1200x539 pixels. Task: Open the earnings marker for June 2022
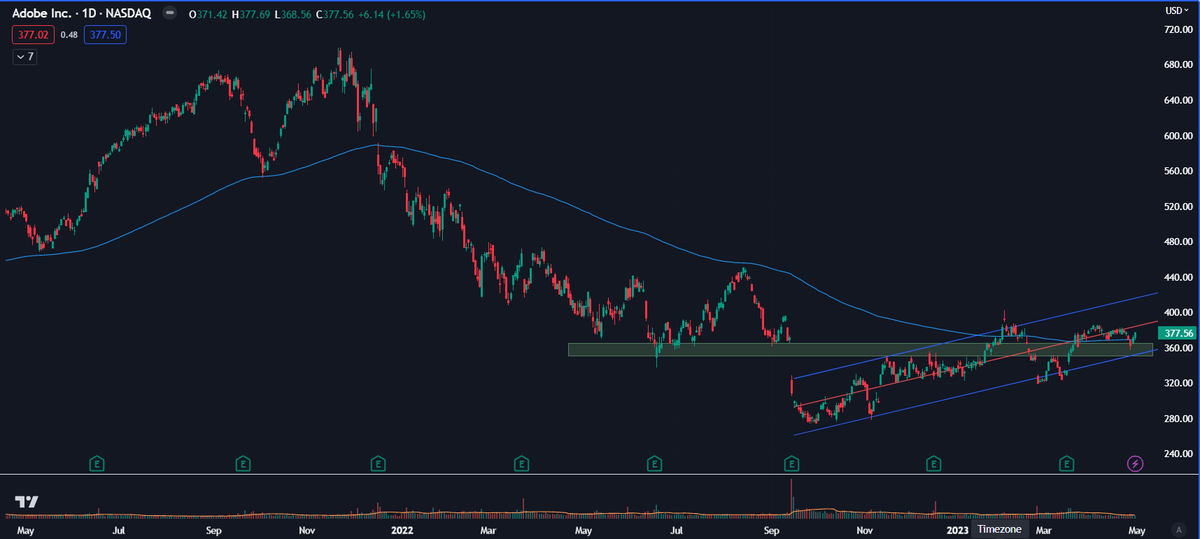click(654, 463)
